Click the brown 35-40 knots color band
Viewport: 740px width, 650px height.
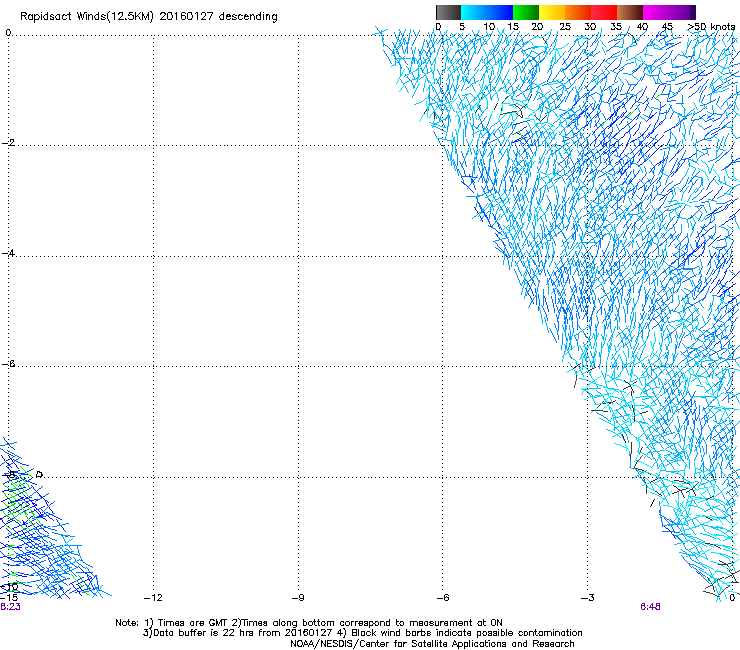(630, 12)
